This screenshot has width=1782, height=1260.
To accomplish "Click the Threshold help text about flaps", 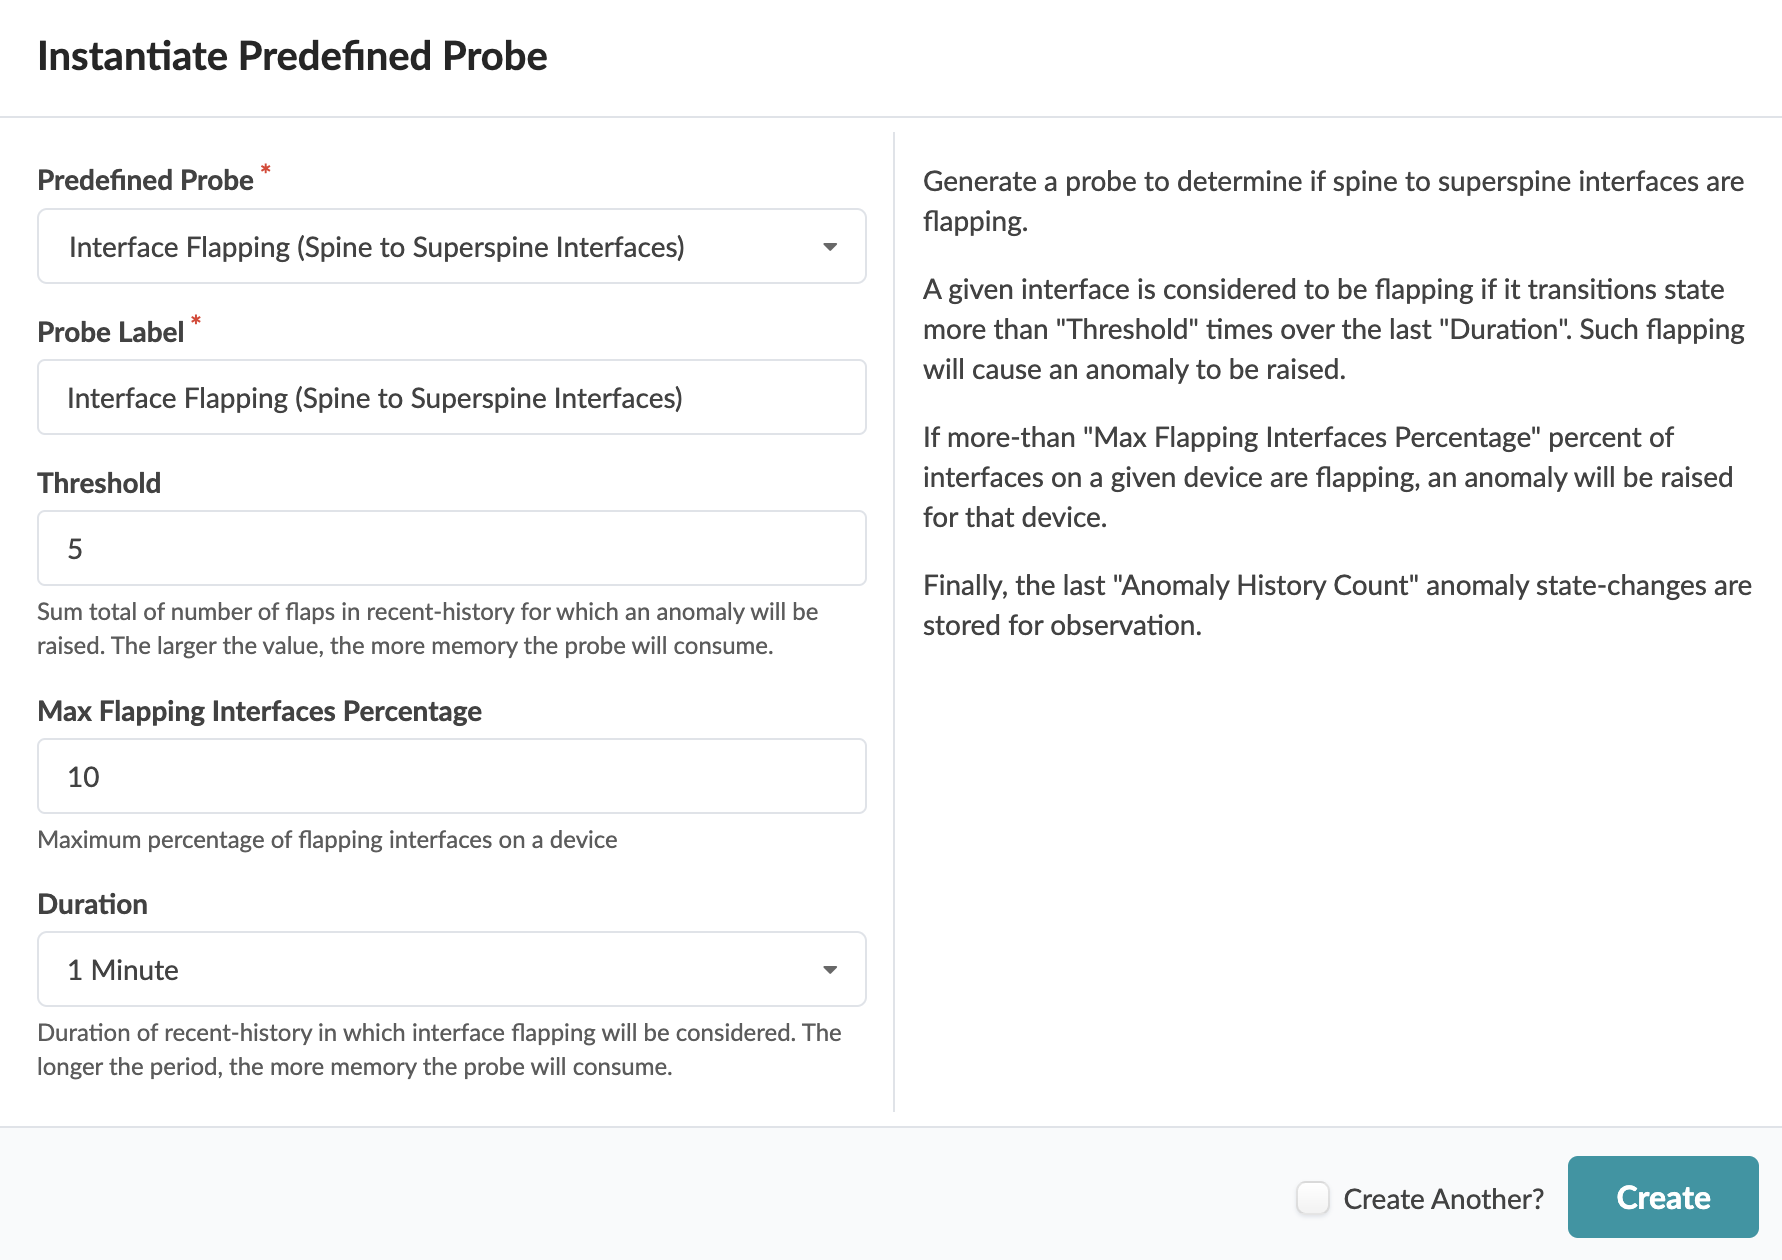I will pyautogui.click(x=427, y=629).
